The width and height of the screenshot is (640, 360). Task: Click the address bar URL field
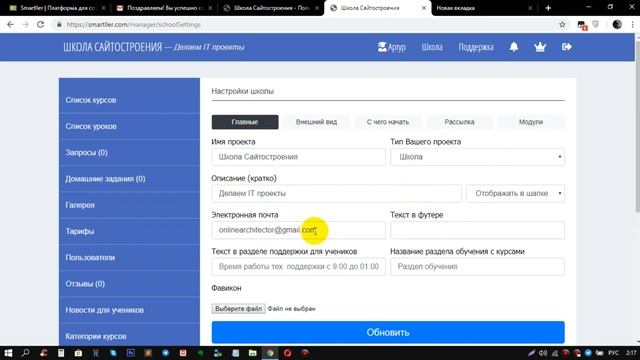coord(306,24)
